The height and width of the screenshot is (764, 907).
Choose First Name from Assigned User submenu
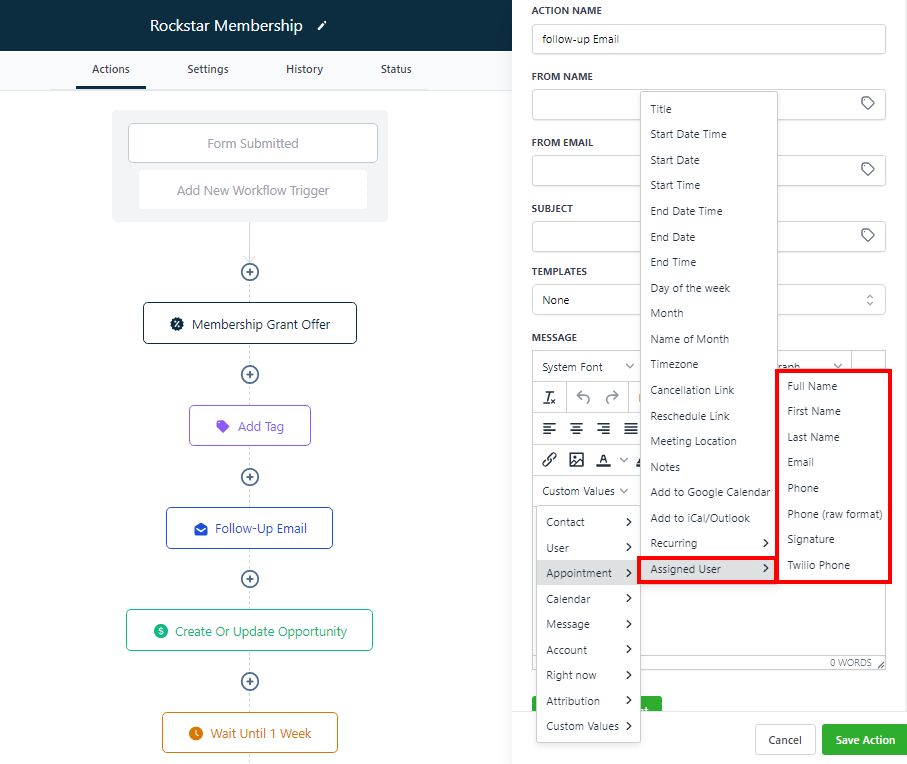pyautogui.click(x=813, y=411)
